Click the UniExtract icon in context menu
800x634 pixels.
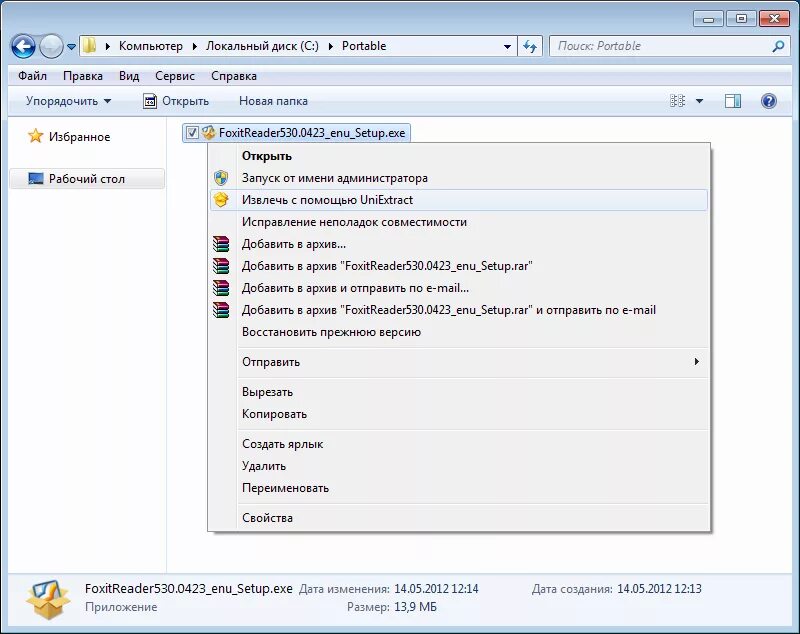tap(221, 199)
